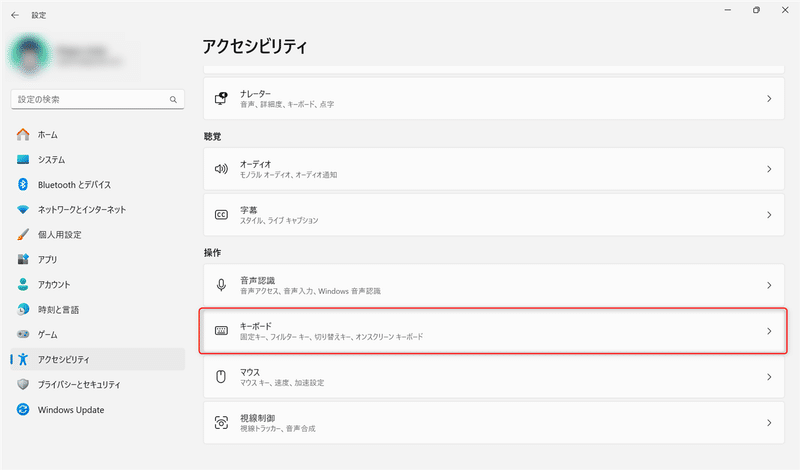Click the Narrator (ナレーター) icon
The image size is (800, 470).
pyautogui.click(x=221, y=98)
